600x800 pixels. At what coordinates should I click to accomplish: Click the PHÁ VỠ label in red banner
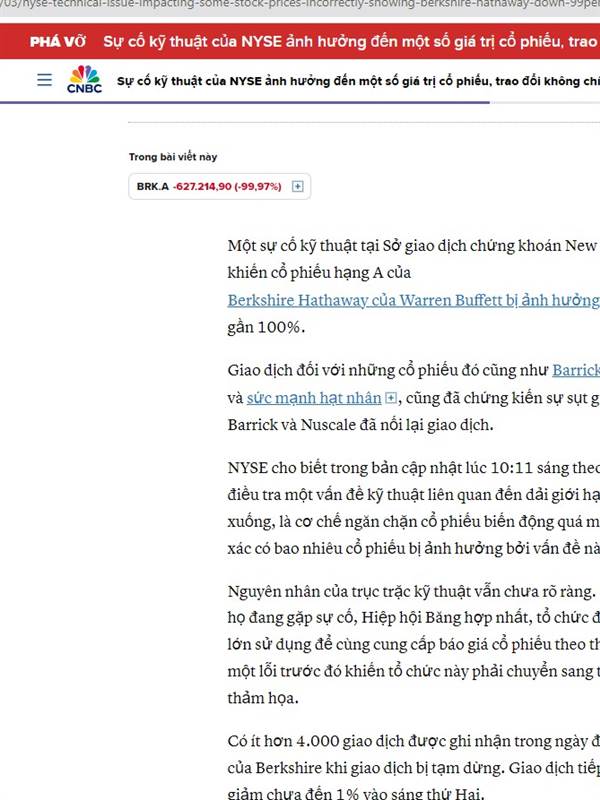(58, 41)
